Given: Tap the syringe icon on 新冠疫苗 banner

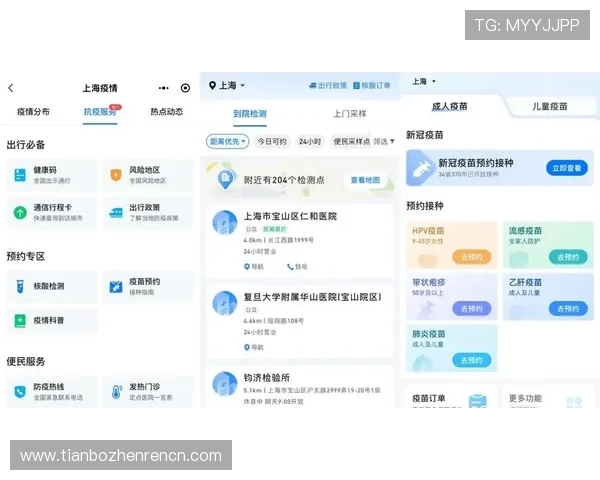Looking at the screenshot, I should [421, 169].
